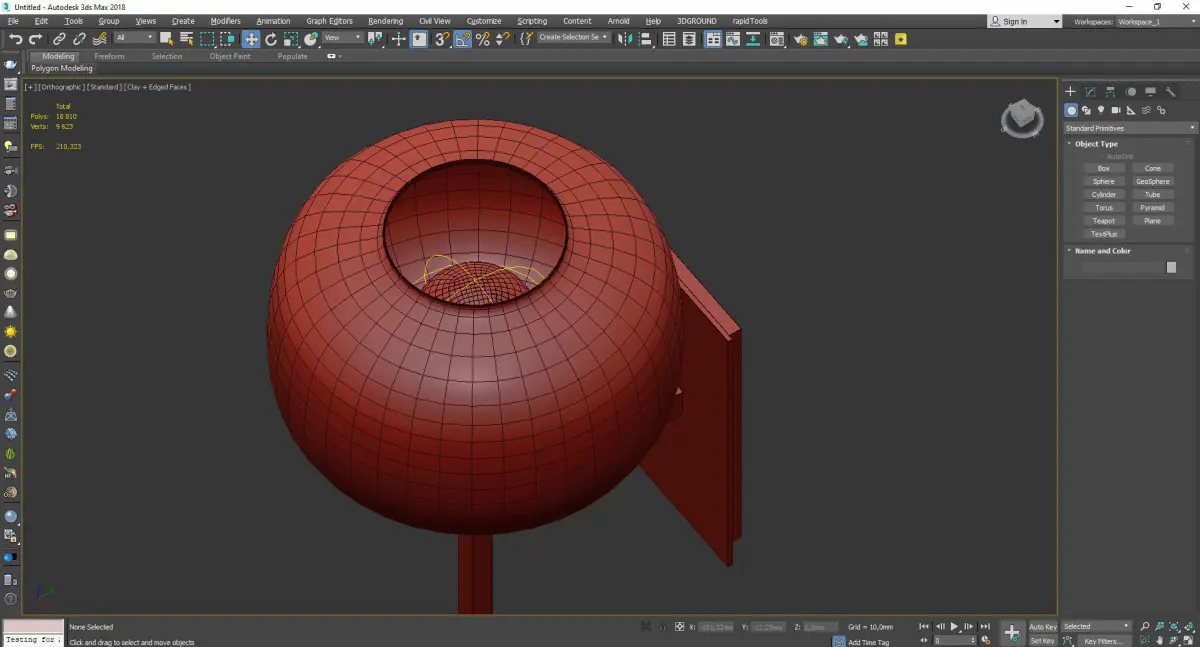Click the object color swatch
This screenshot has height=647, width=1200.
1171,267
